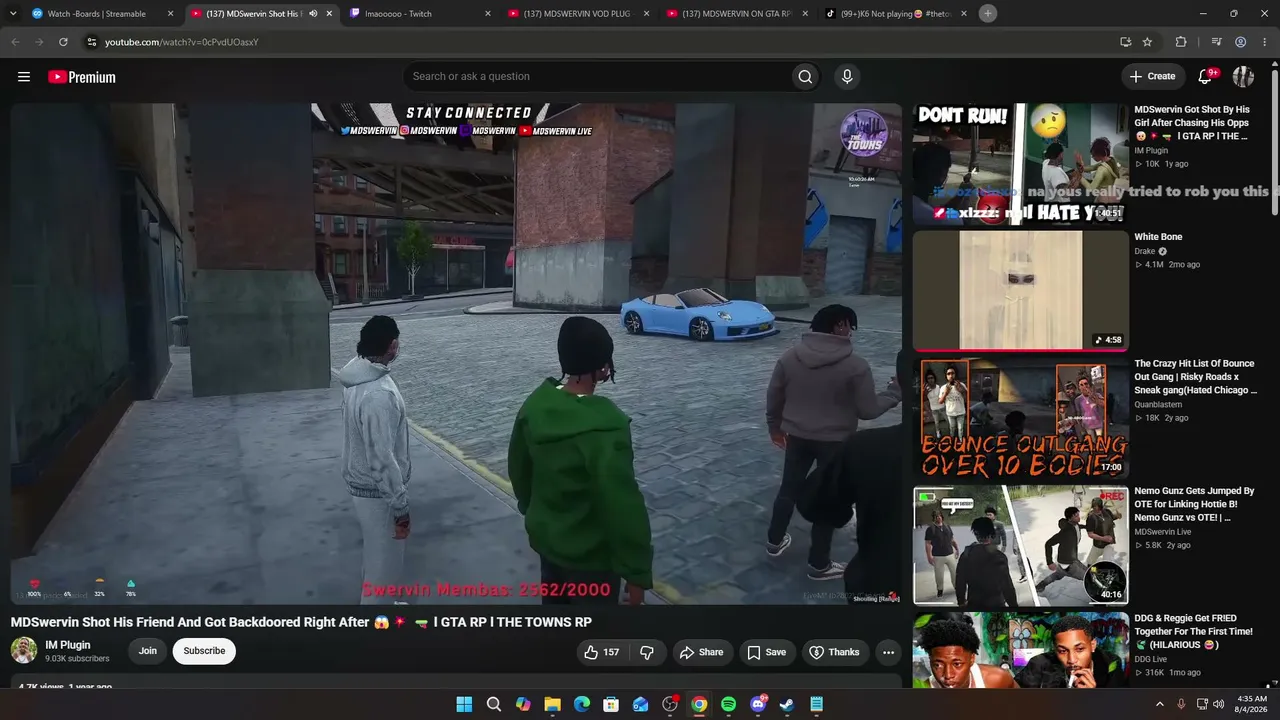Image resolution: width=1280 pixels, height=720 pixels.
Task: Open Microsoft Edge from taskbar
Action: [582, 704]
